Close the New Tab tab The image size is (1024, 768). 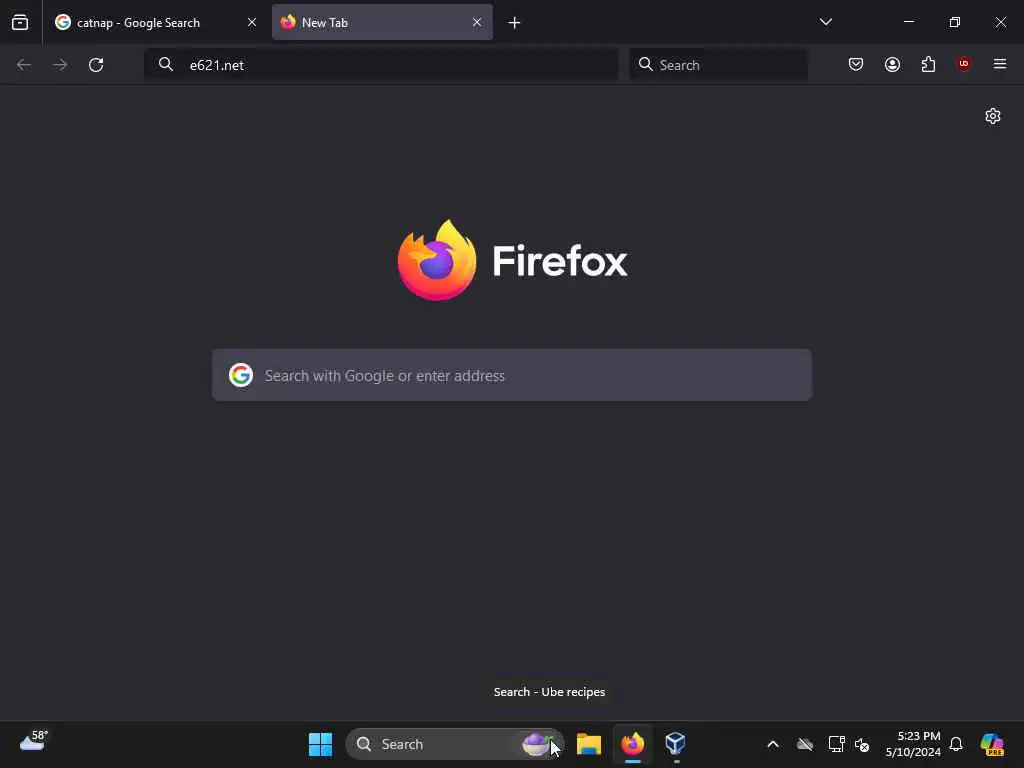(477, 22)
